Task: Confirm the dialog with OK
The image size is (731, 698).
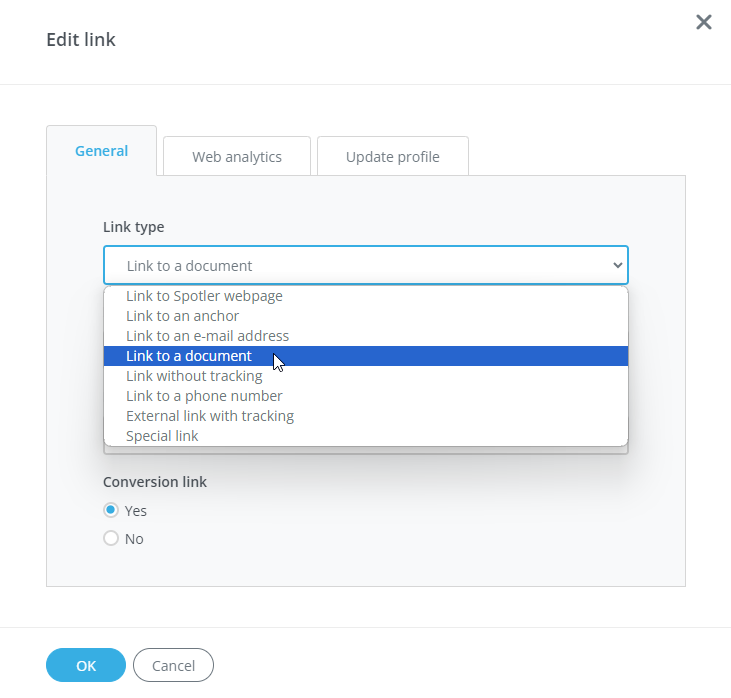Action: coord(86,665)
